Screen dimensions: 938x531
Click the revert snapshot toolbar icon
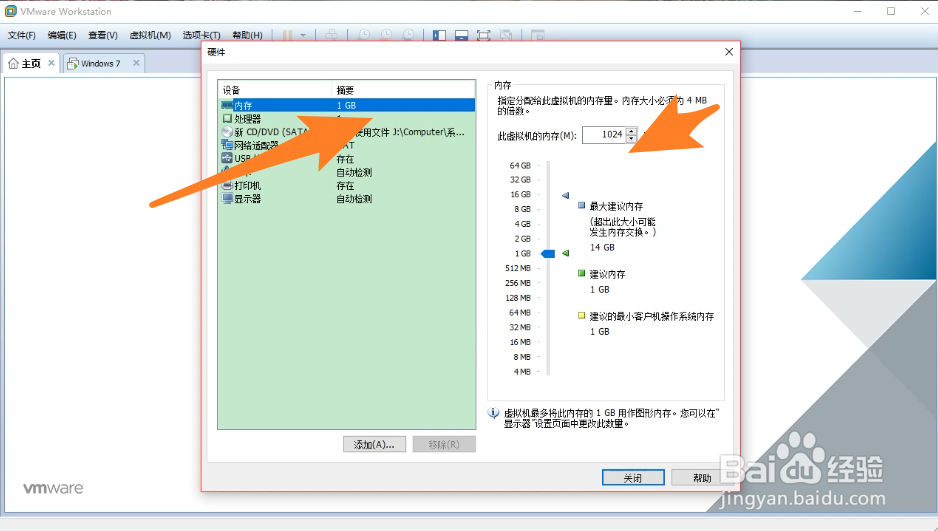tap(386, 35)
